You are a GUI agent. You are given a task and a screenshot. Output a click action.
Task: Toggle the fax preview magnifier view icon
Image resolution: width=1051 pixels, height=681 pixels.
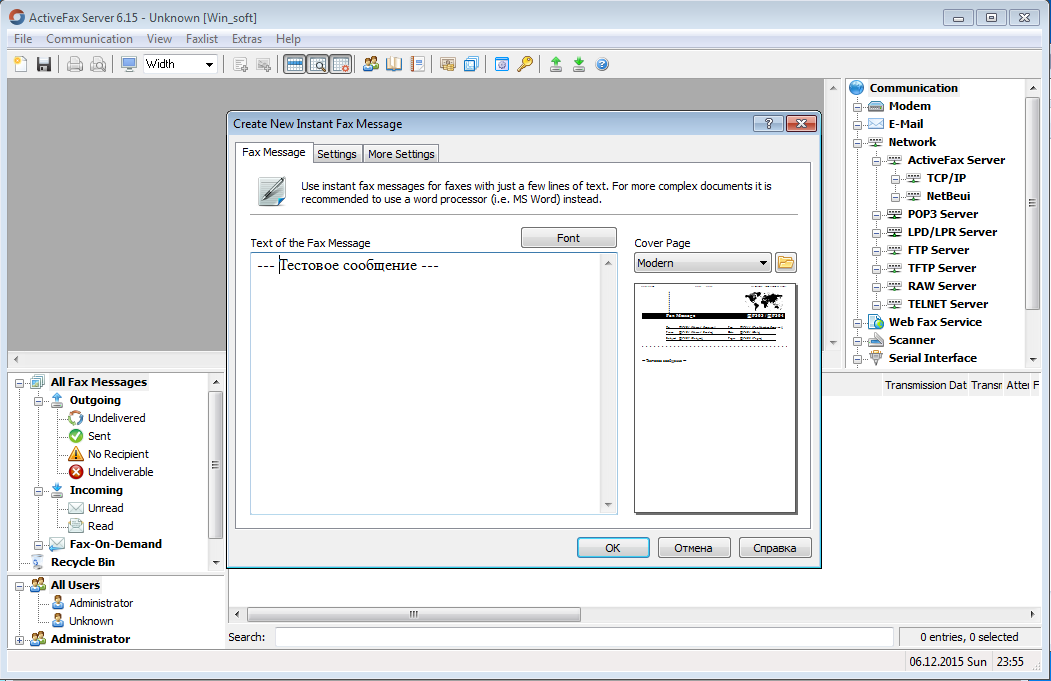click(x=318, y=64)
